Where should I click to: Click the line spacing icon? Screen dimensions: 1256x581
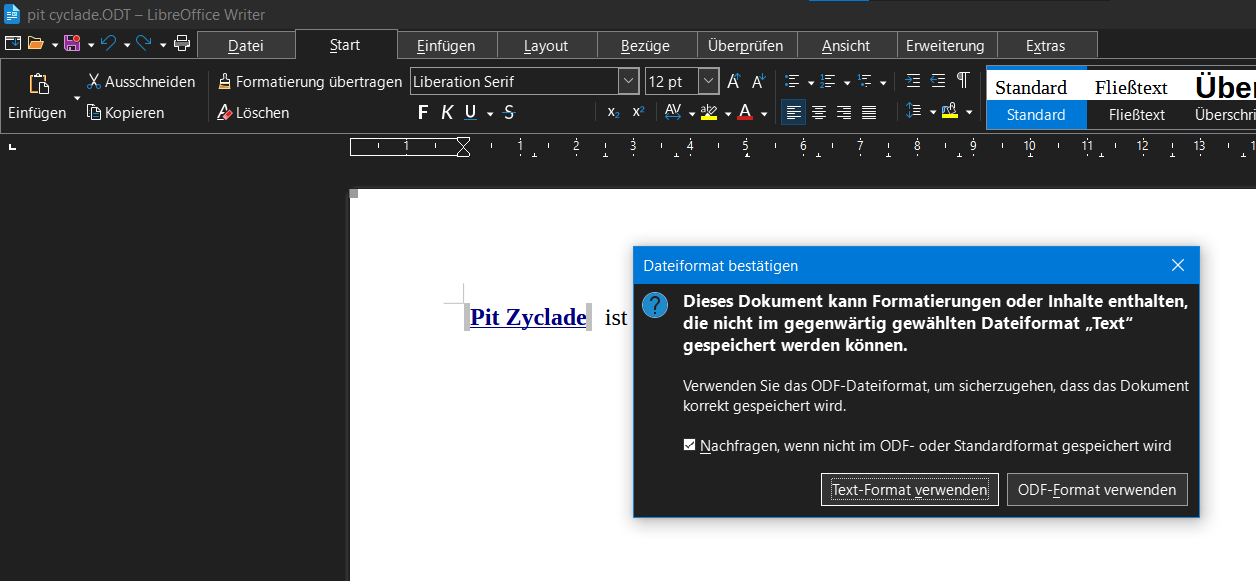[913, 112]
